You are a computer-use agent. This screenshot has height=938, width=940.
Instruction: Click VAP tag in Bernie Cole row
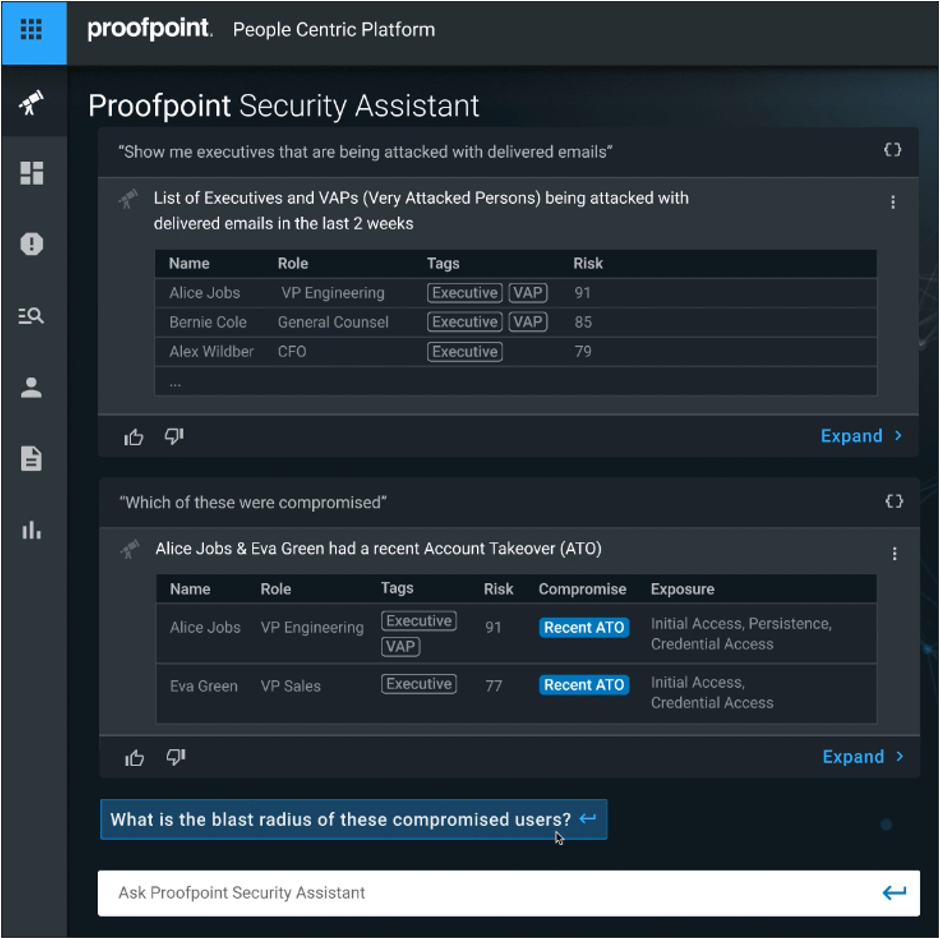tap(528, 322)
